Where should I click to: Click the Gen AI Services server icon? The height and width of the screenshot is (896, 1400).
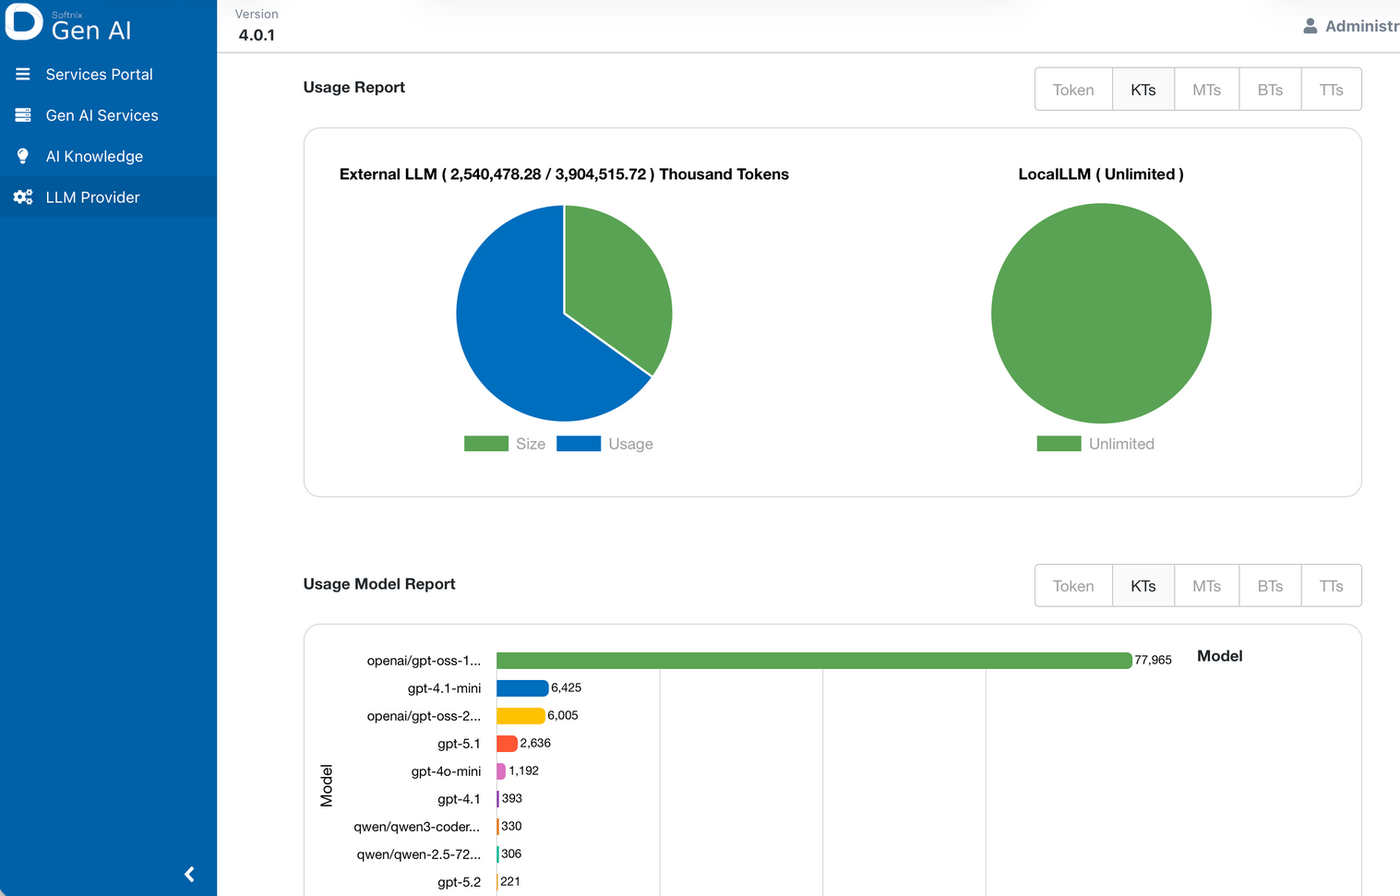click(x=23, y=115)
